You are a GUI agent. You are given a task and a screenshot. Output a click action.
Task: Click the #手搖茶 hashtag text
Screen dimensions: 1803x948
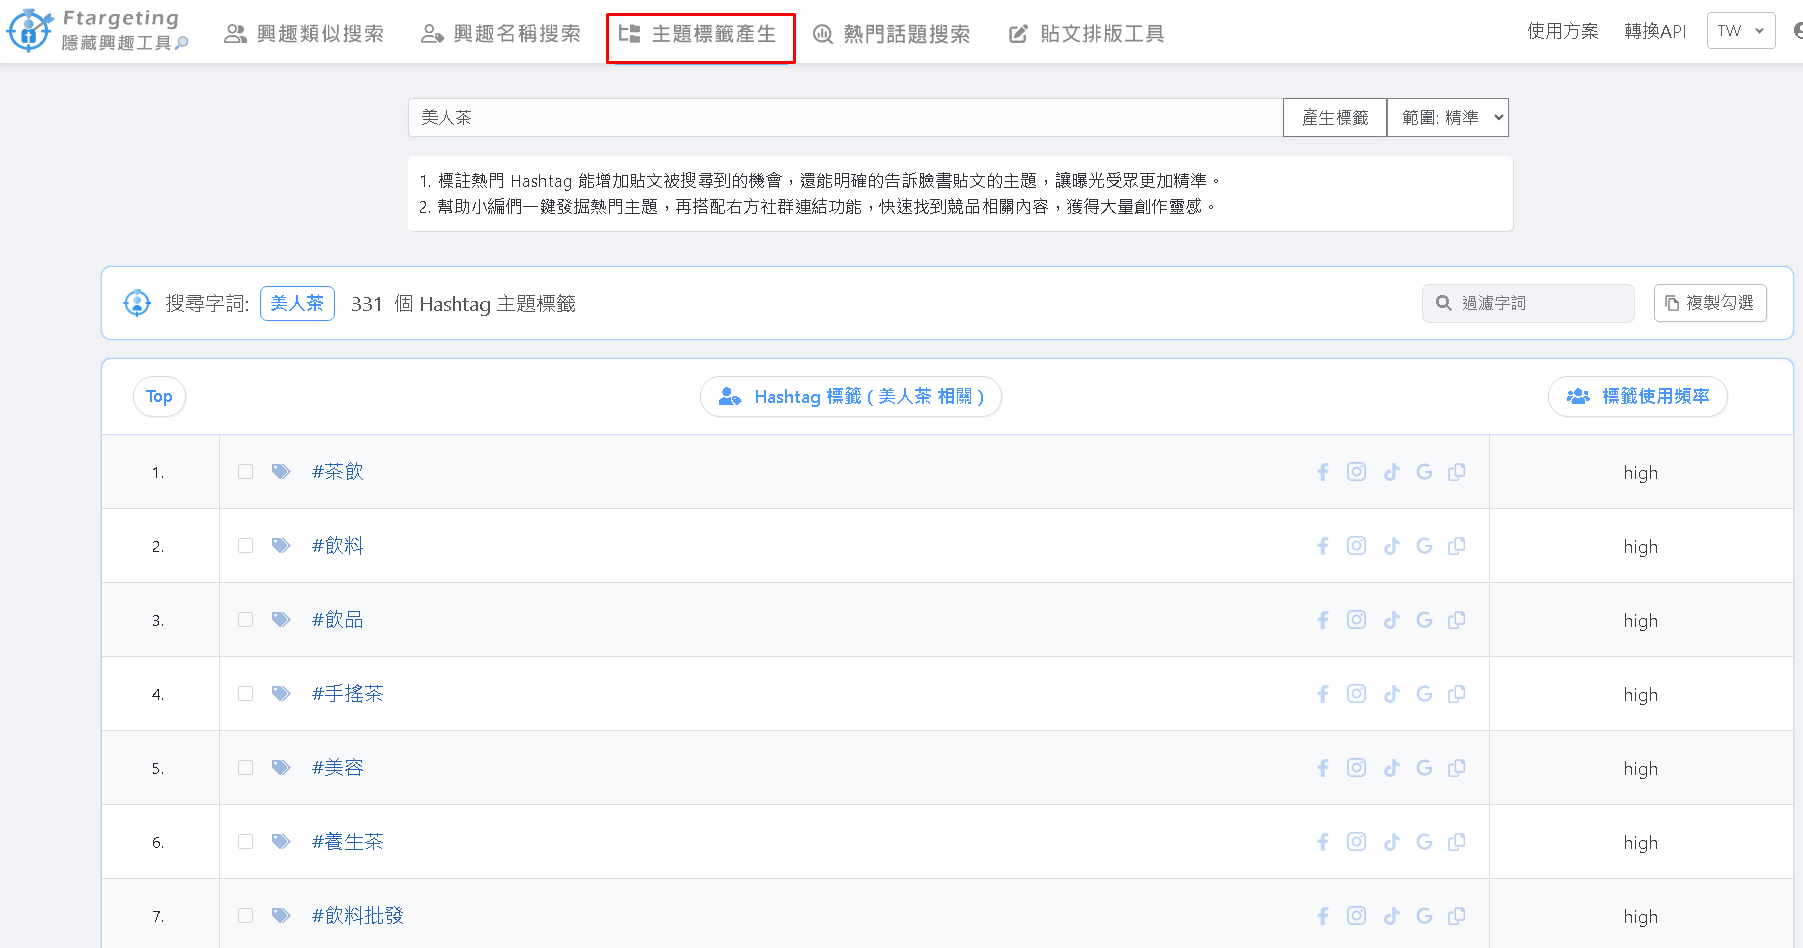348,693
